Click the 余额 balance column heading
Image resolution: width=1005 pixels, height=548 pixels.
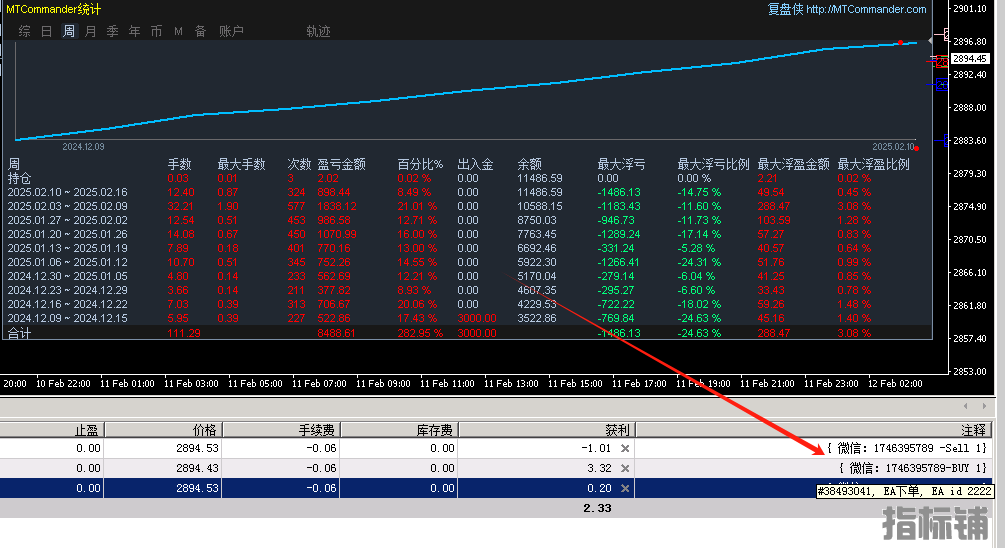click(529, 164)
